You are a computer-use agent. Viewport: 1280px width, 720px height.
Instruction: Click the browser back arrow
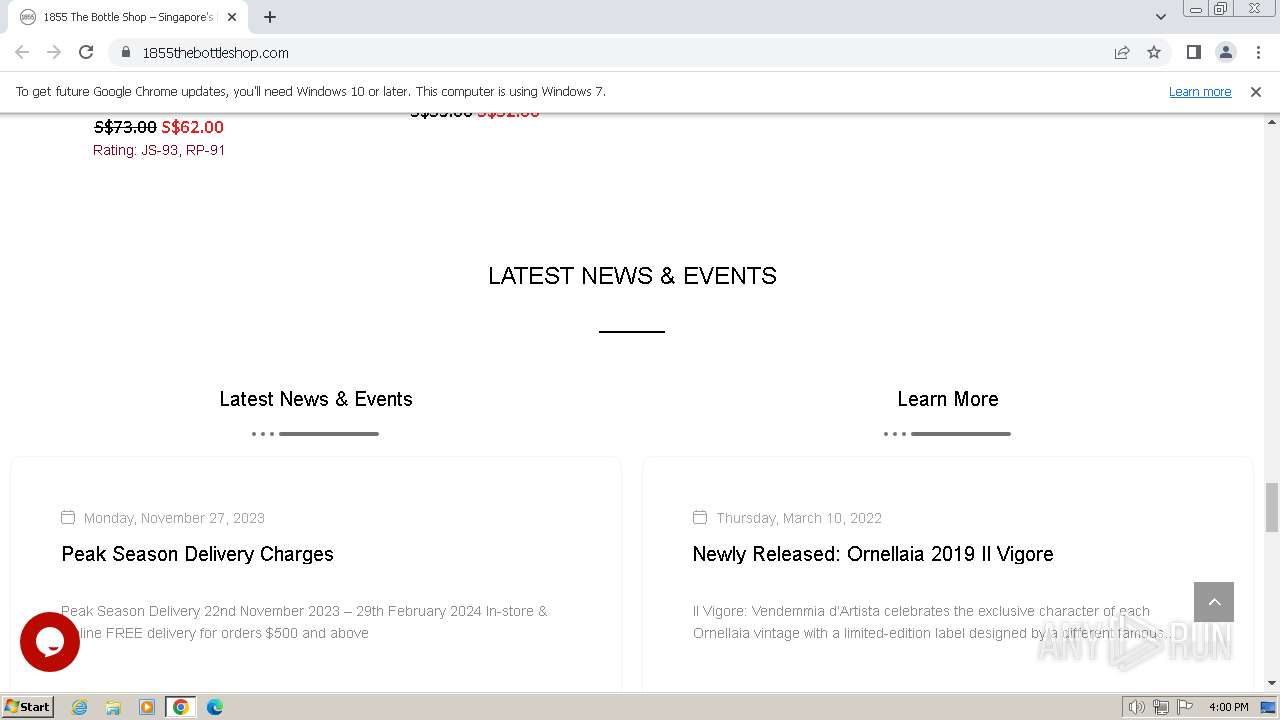pos(22,52)
